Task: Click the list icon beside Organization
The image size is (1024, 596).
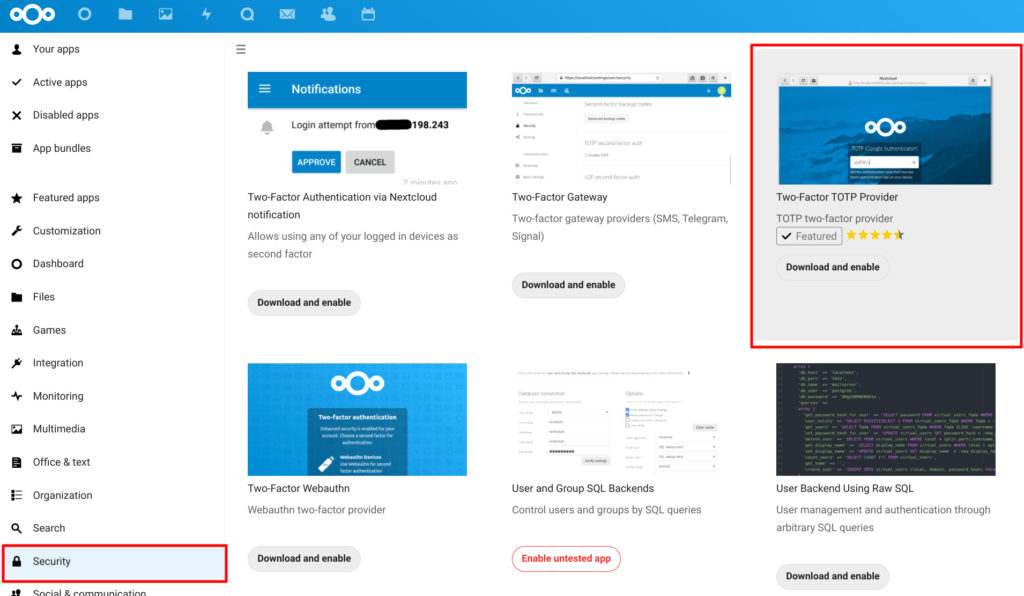Action: (x=17, y=495)
